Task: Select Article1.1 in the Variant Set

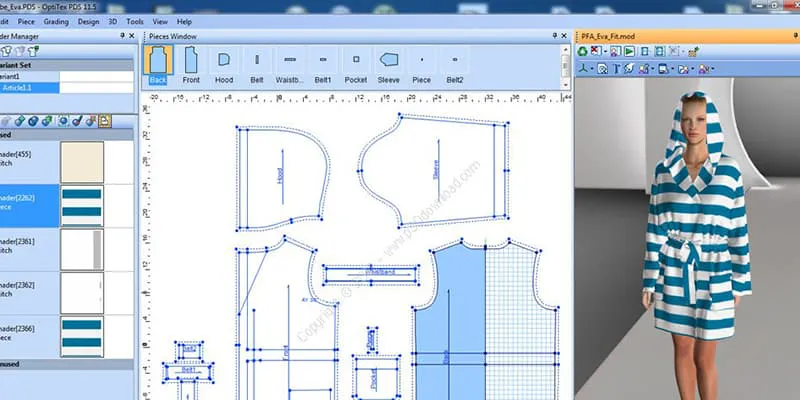Action: pos(30,88)
